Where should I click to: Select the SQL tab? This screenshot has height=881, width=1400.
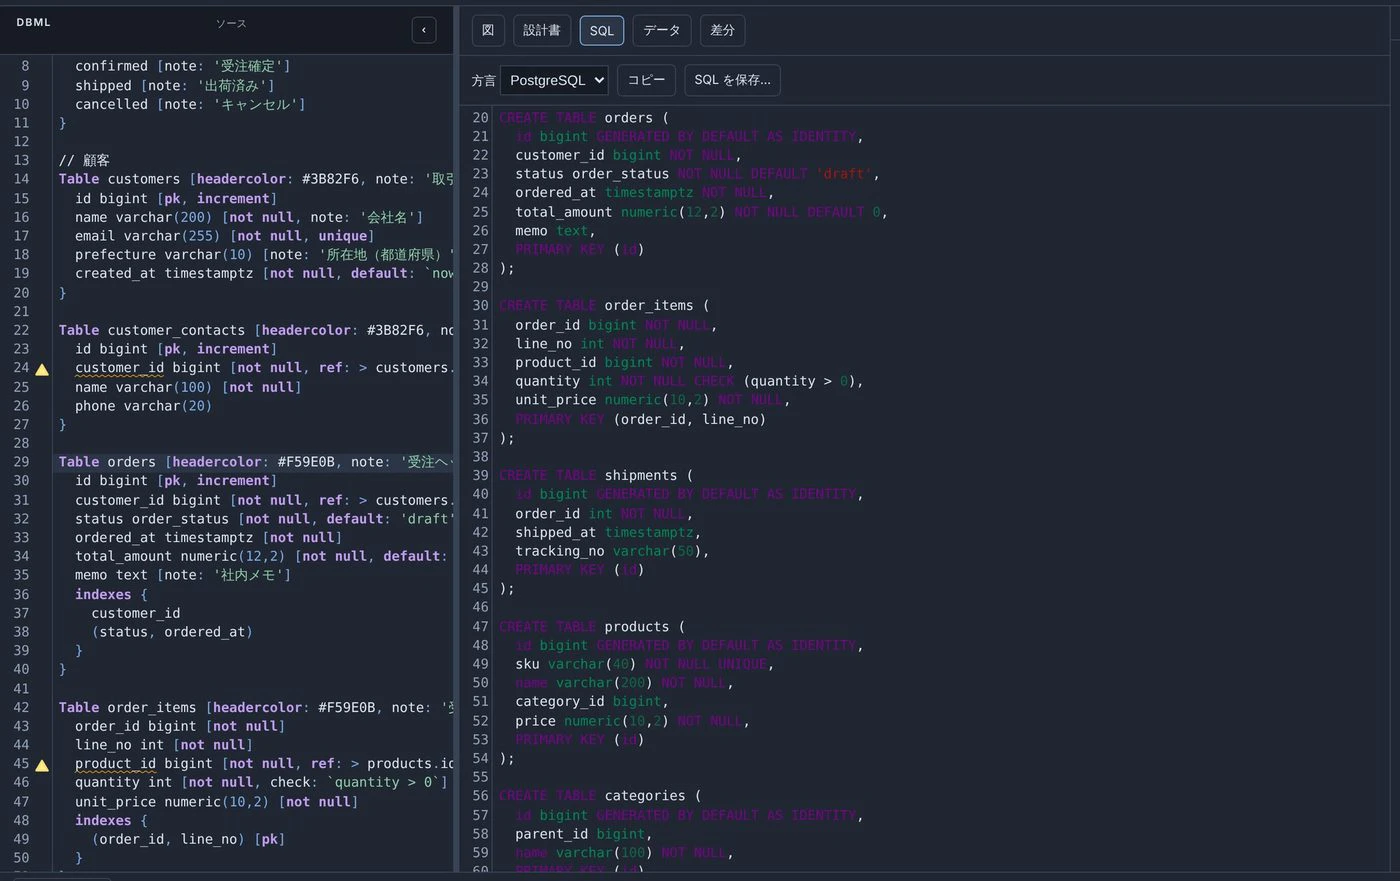(x=602, y=30)
